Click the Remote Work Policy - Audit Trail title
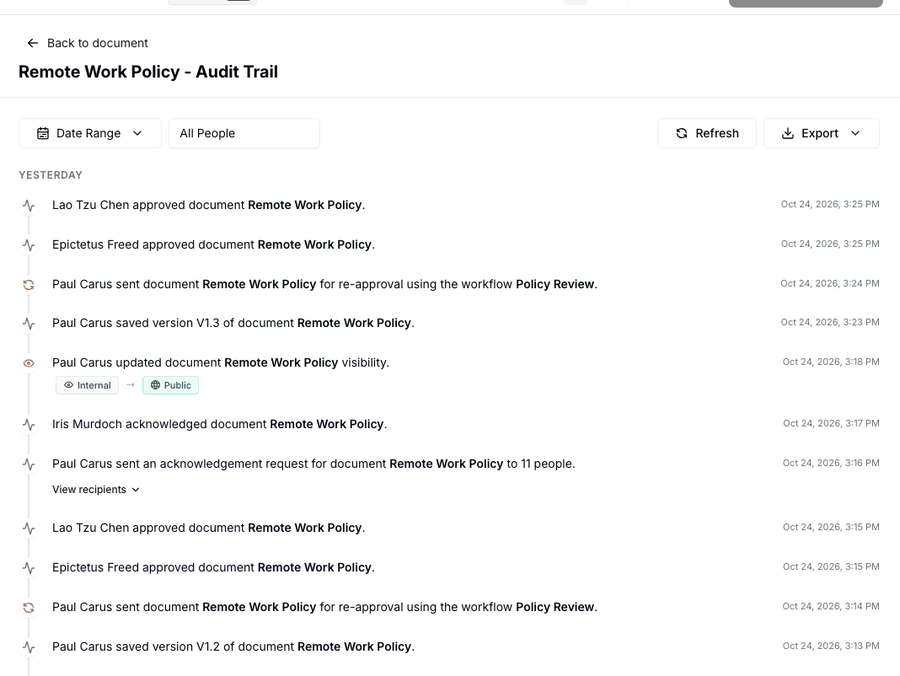Image resolution: width=900 pixels, height=676 pixels. click(148, 72)
